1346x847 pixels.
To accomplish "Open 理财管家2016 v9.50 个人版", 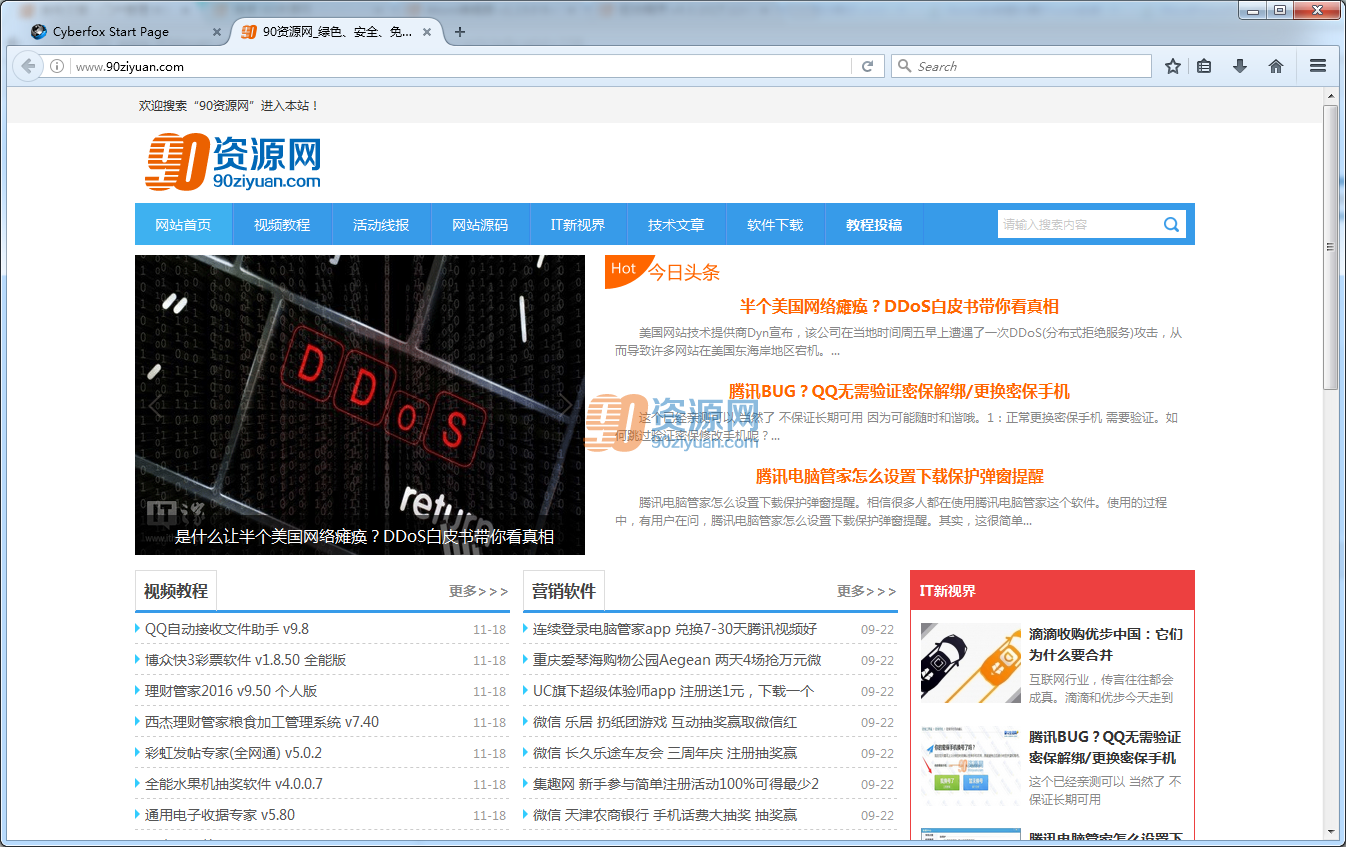I will click(231, 691).
